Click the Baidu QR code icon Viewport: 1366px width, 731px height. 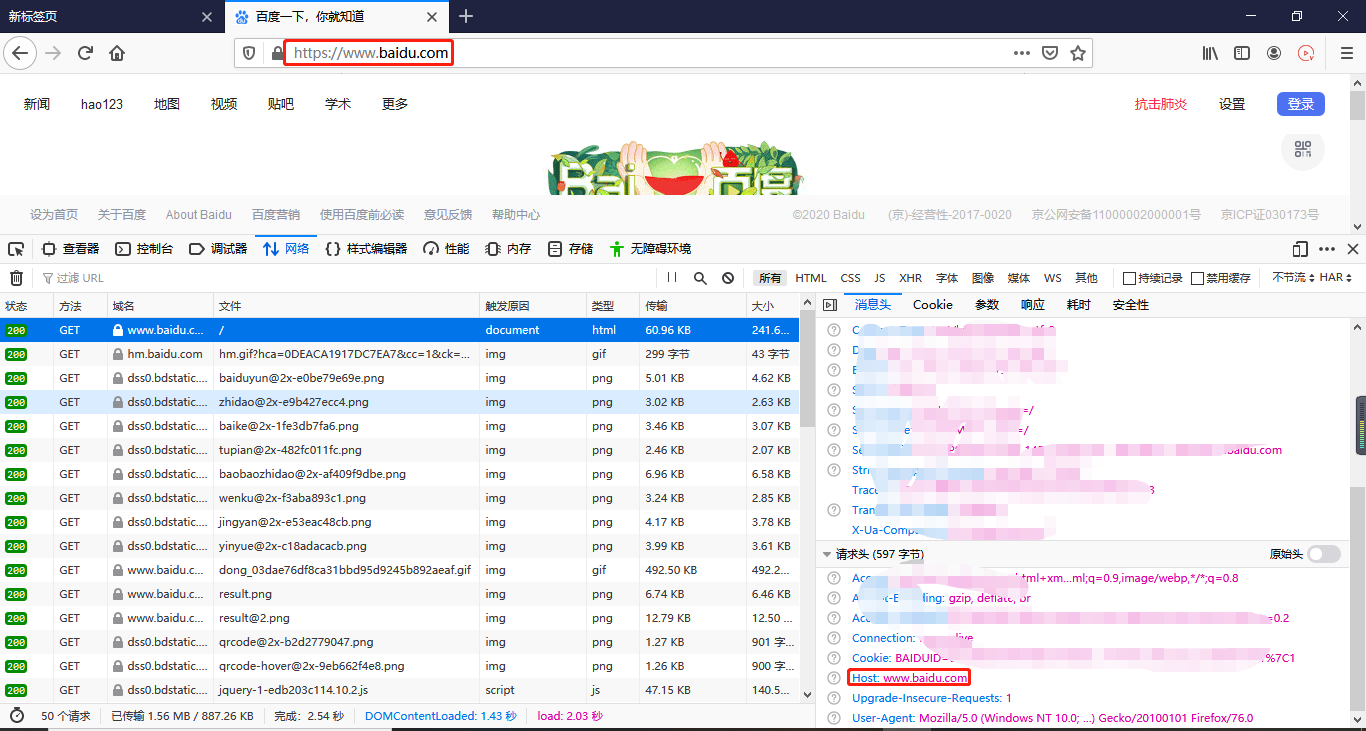1303,149
